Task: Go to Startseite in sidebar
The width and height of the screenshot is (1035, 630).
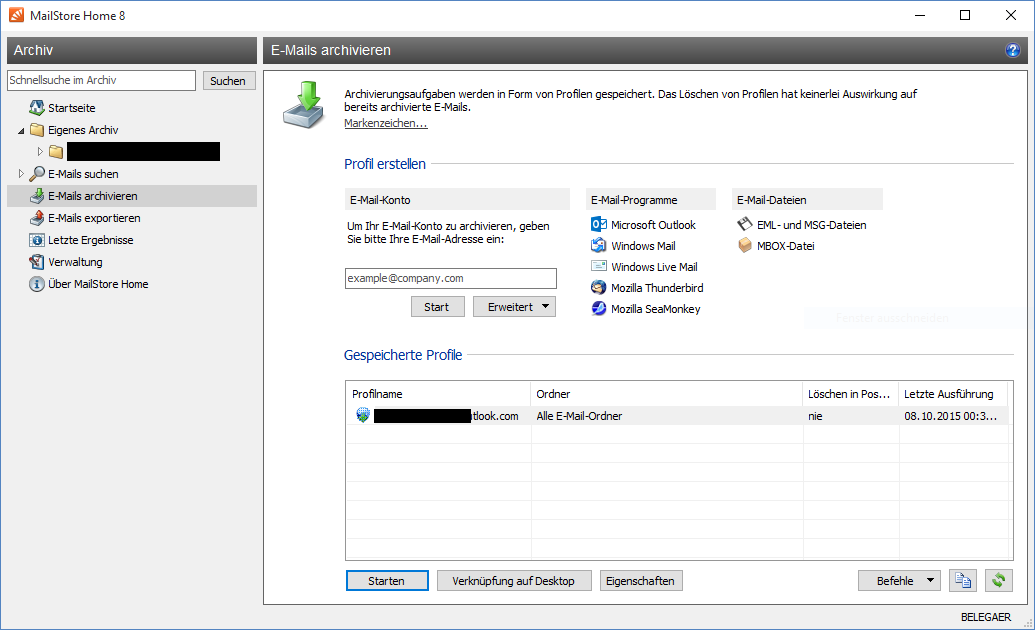Action: click(x=72, y=108)
